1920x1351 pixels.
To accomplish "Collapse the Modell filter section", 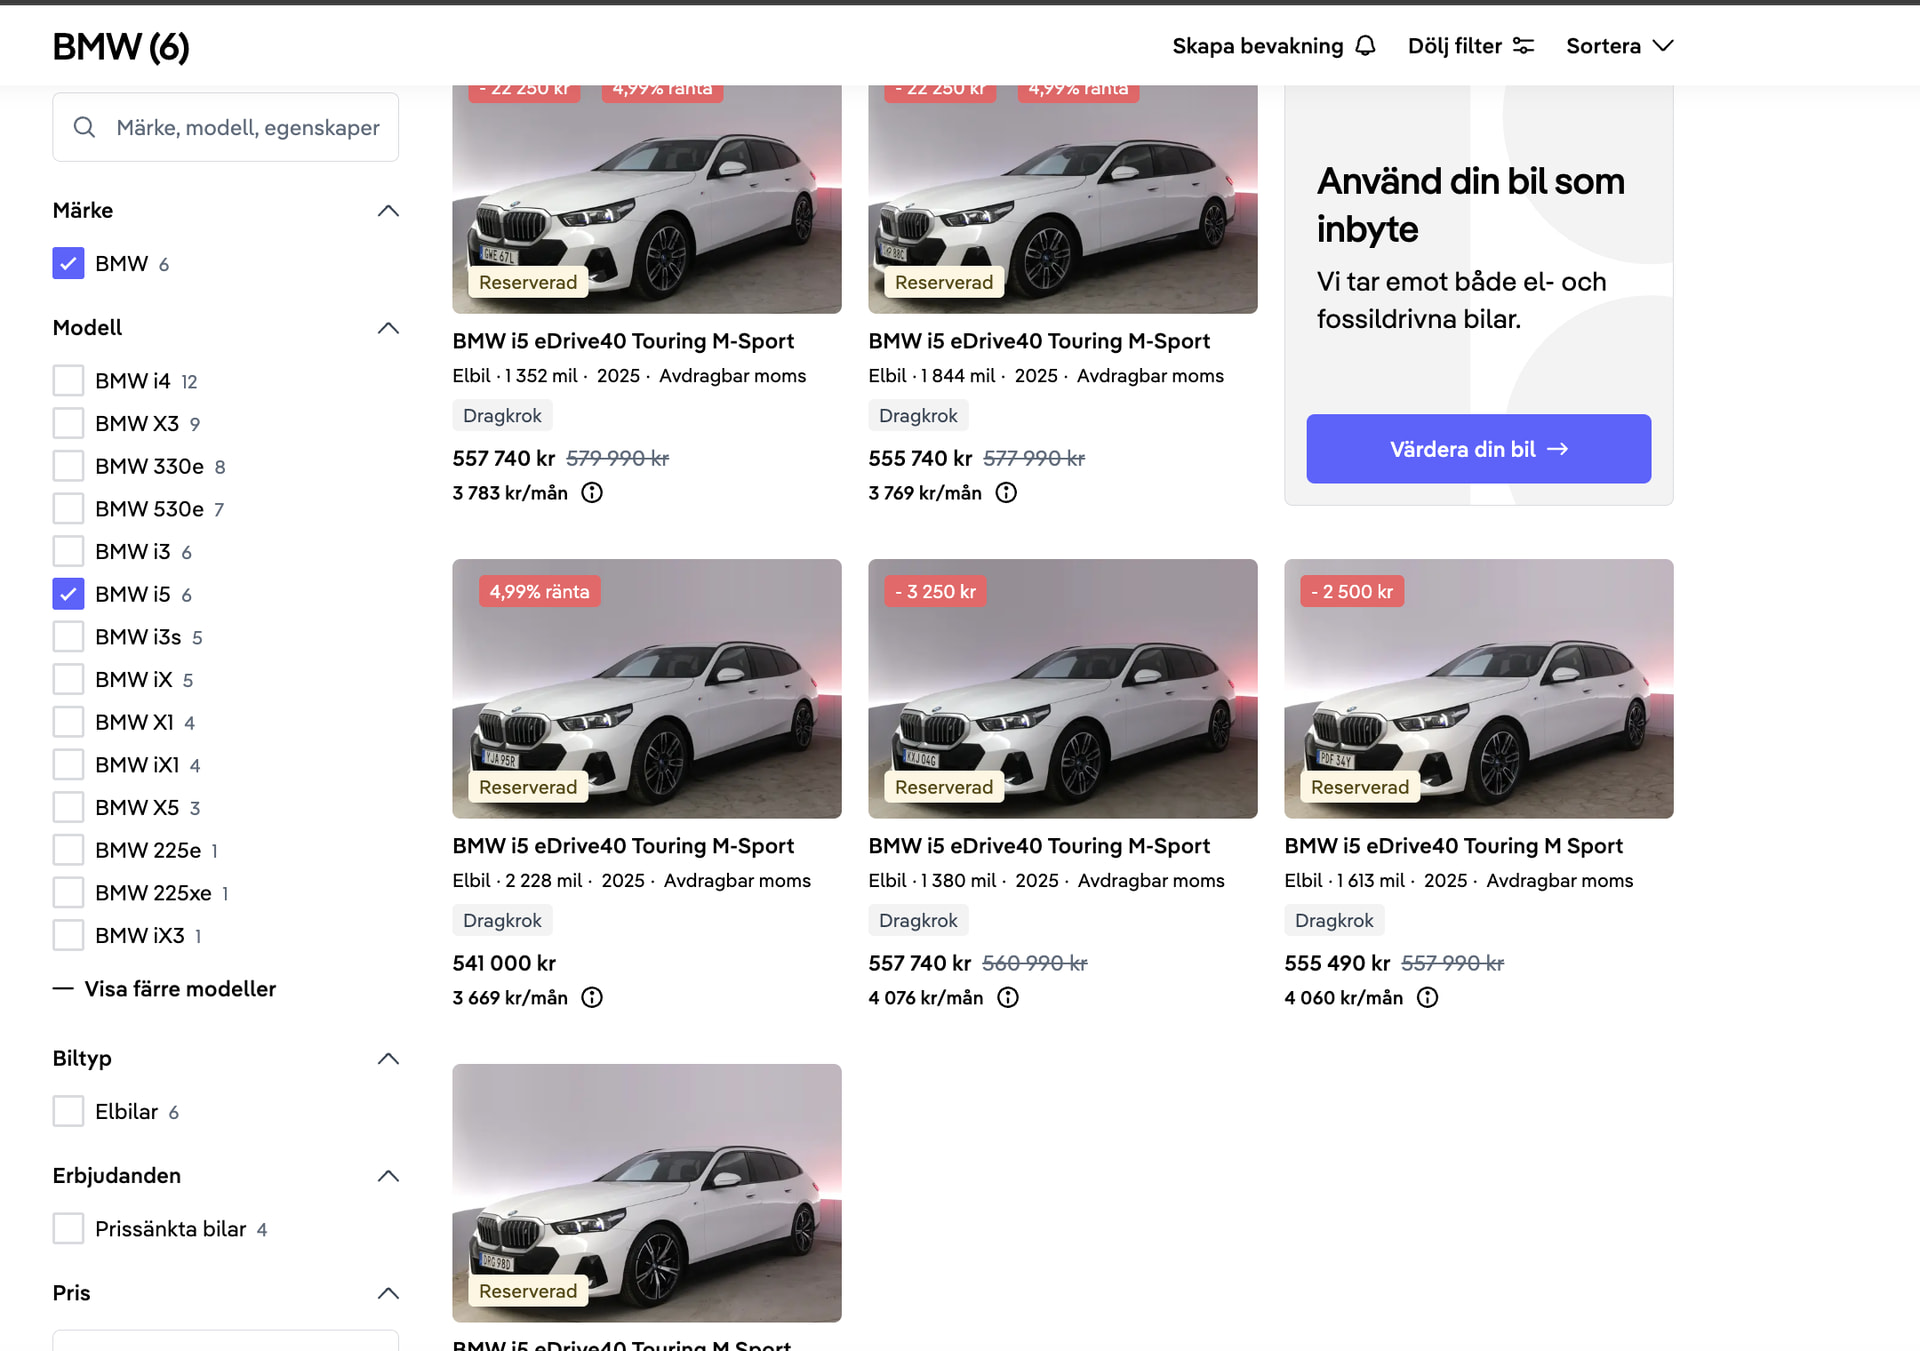I will [388, 328].
